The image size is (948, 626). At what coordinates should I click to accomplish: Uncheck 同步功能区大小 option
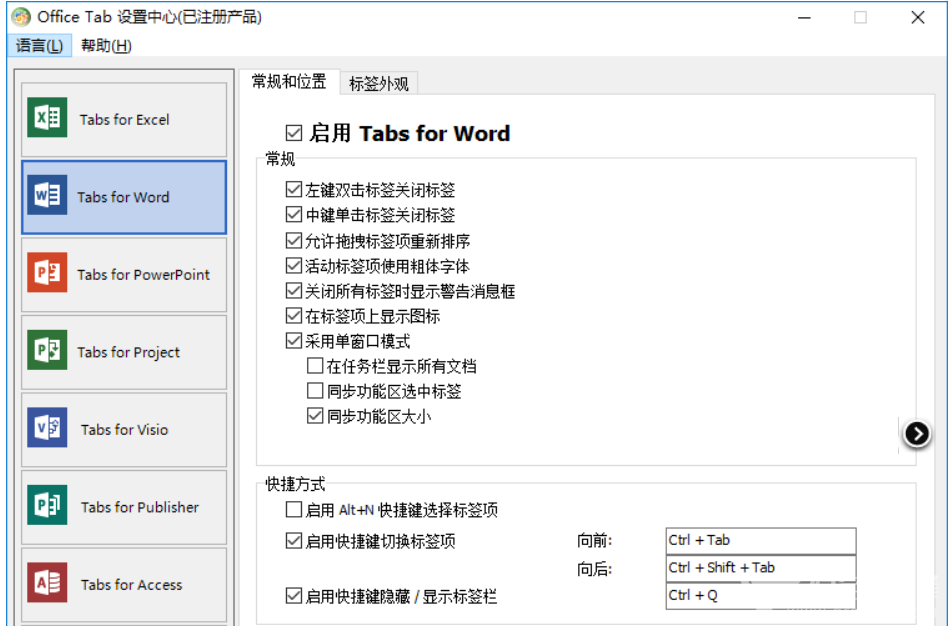tap(316, 416)
